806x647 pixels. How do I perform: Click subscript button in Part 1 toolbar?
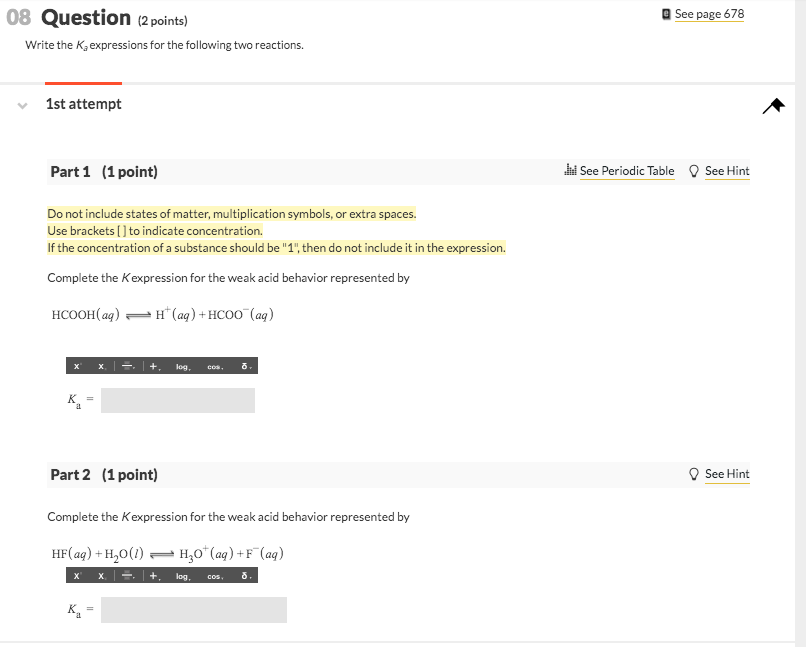tap(102, 366)
